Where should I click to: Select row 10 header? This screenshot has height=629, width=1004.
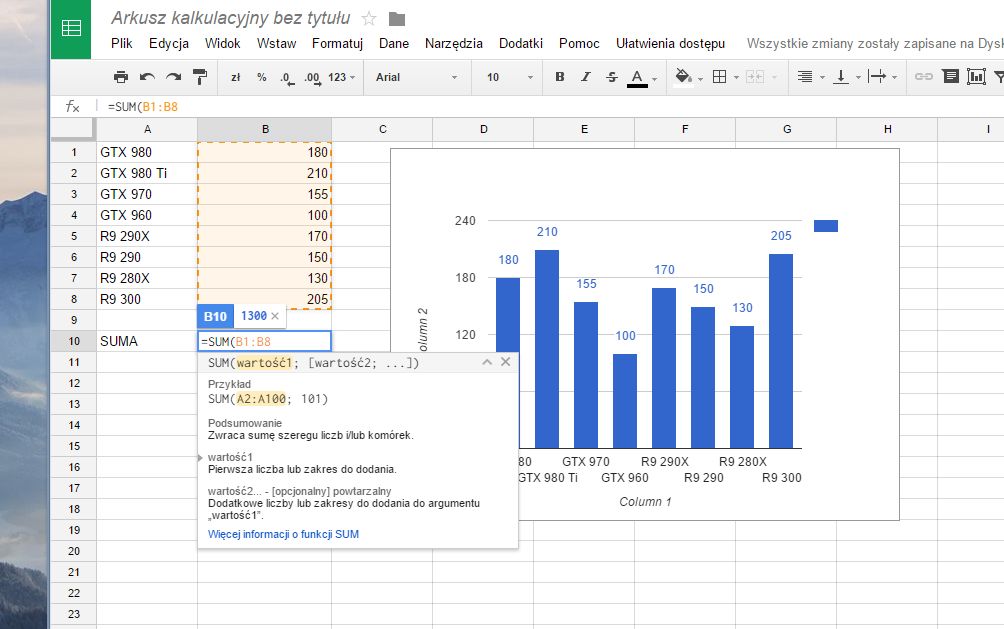[x=74, y=341]
